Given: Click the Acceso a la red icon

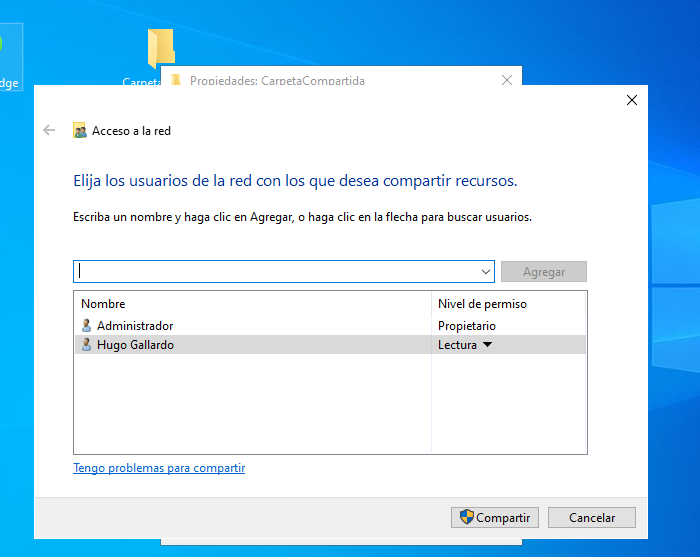Looking at the screenshot, I should tap(79, 131).
